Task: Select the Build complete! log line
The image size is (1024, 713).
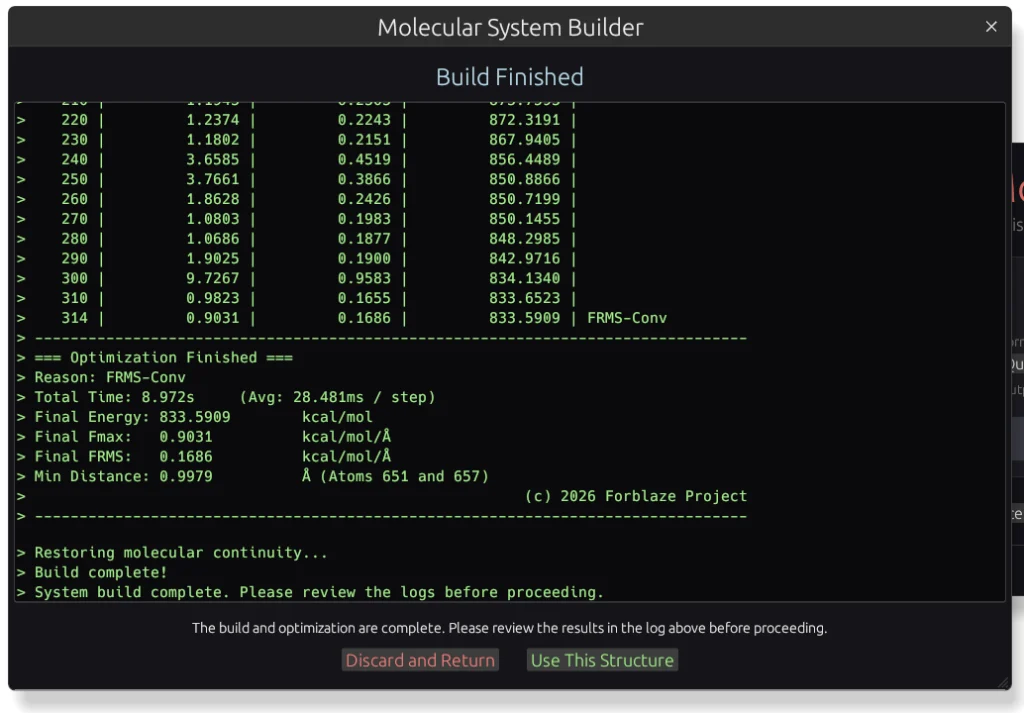Action: 101,573
